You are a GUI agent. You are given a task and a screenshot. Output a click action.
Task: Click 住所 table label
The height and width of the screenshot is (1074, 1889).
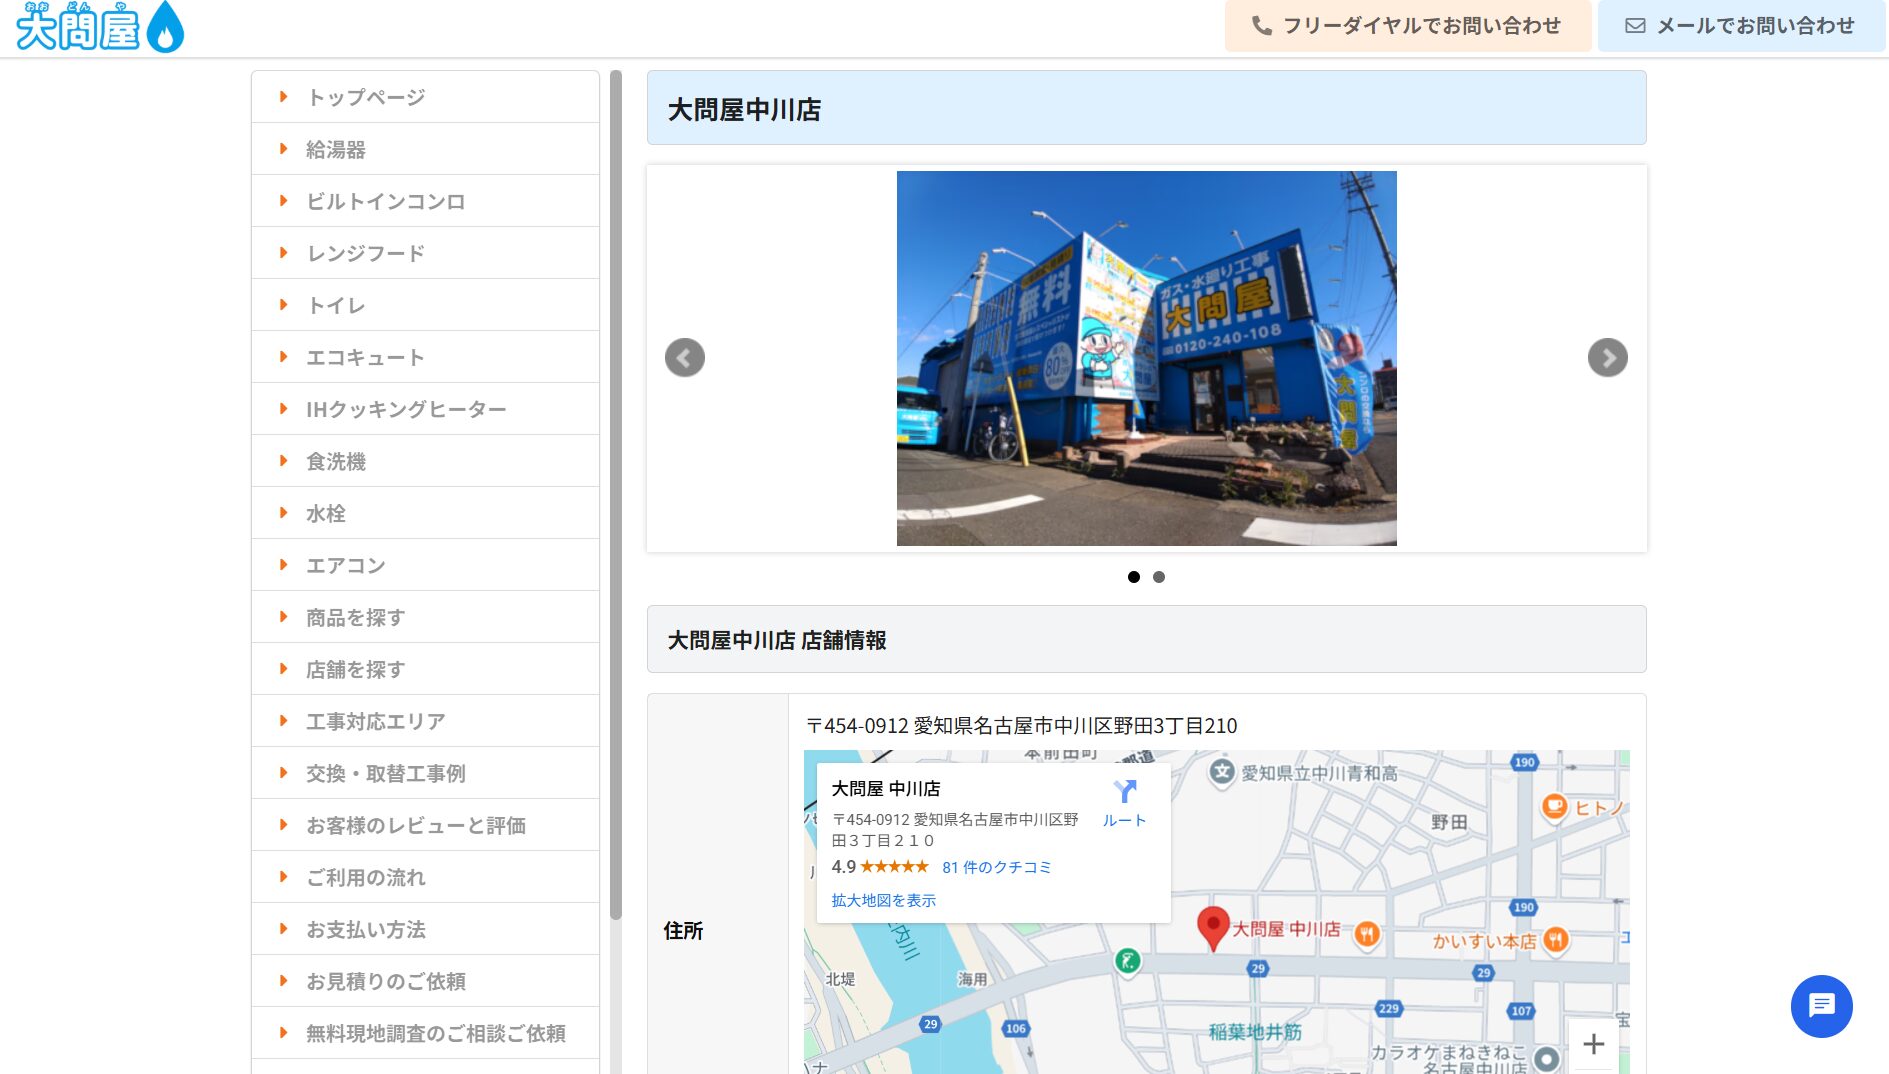[x=683, y=931]
